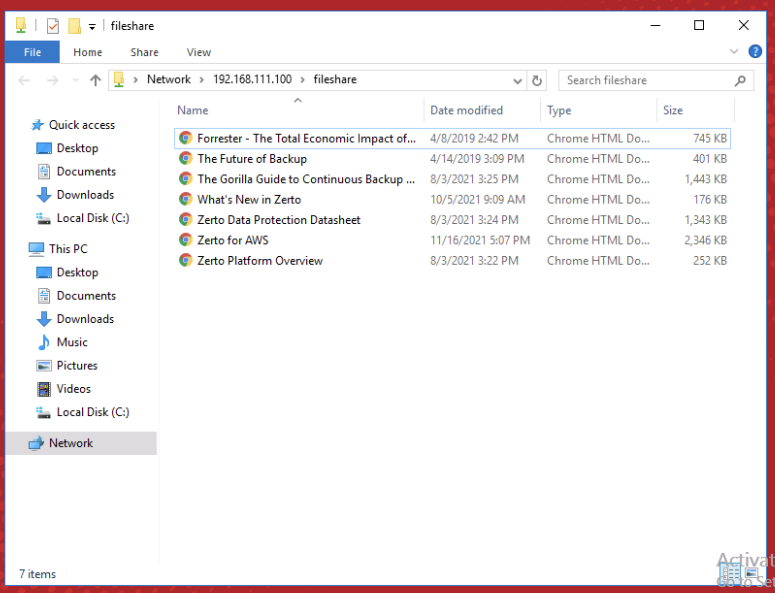The height and width of the screenshot is (593, 775).
Task: Click fileshare in the address breadcrumb
Action: [335, 80]
